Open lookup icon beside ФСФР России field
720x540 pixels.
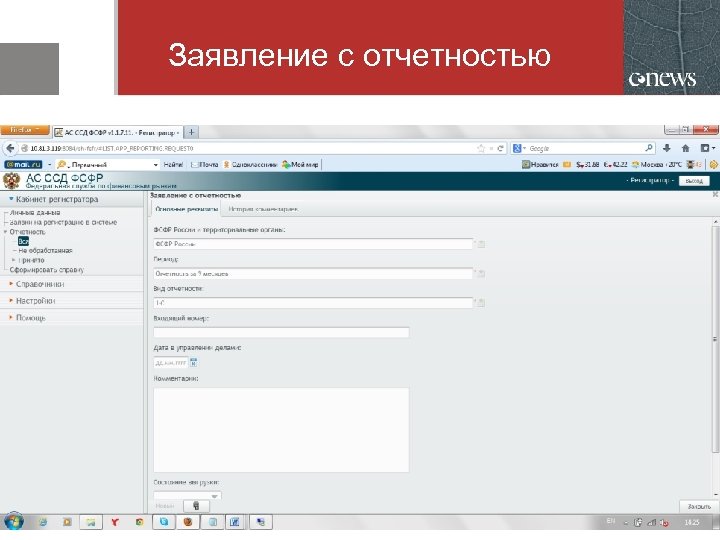[x=481, y=244]
